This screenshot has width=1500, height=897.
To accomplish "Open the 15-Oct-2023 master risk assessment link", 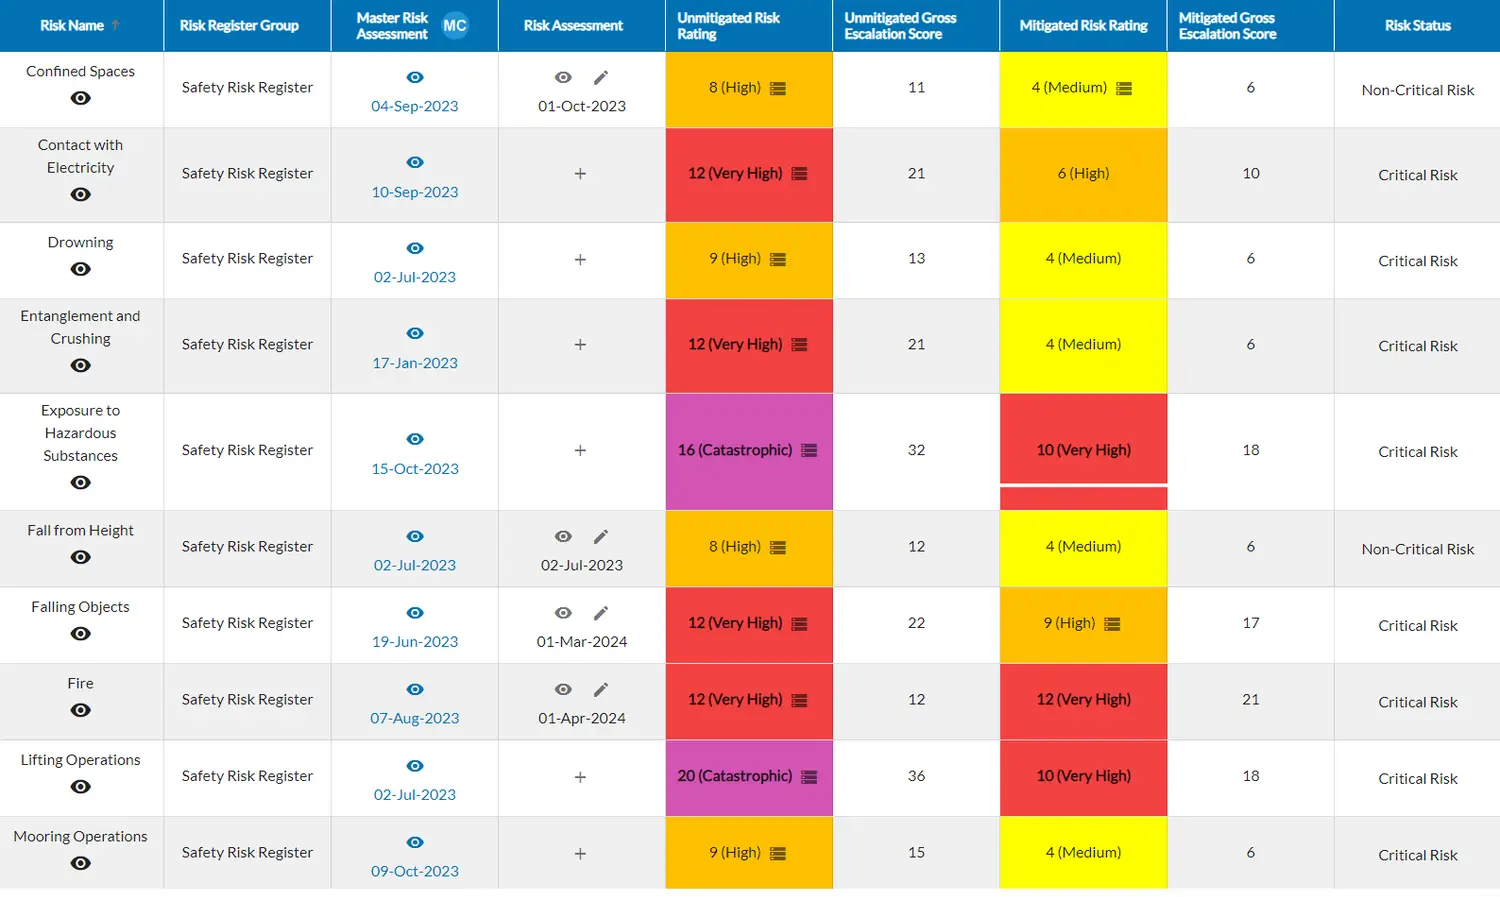I will pyautogui.click(x=414, y=469).
